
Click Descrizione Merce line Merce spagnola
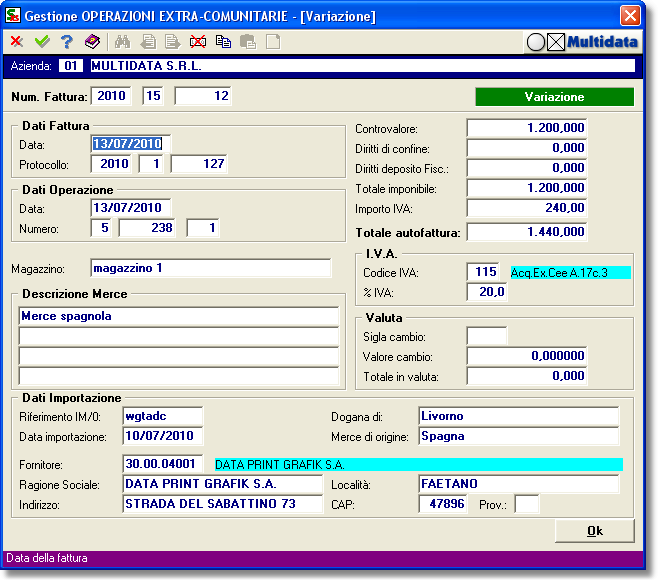tap(179, 316)
